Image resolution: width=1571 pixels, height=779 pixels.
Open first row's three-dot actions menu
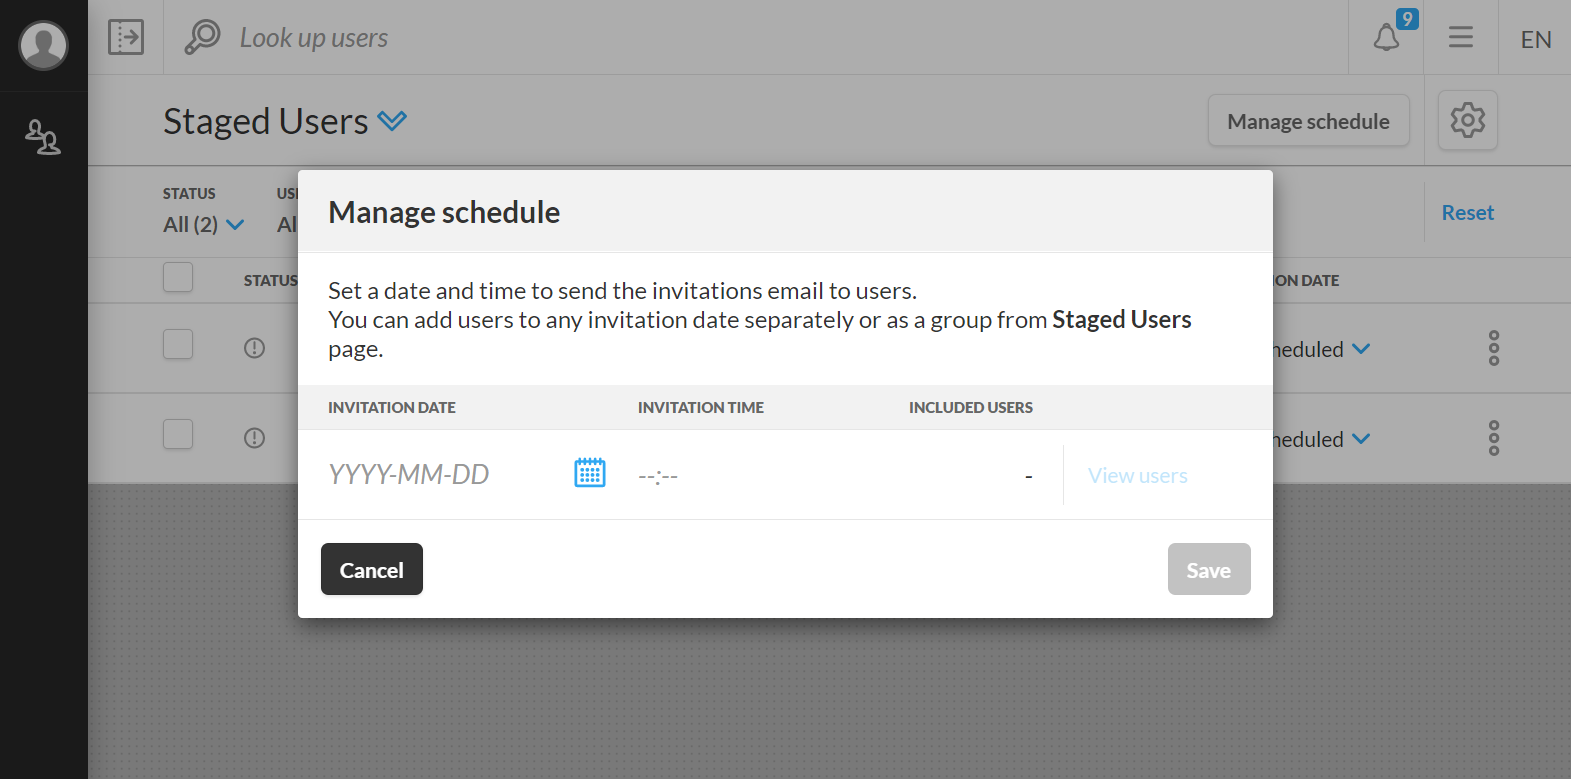coord(1493,348)
